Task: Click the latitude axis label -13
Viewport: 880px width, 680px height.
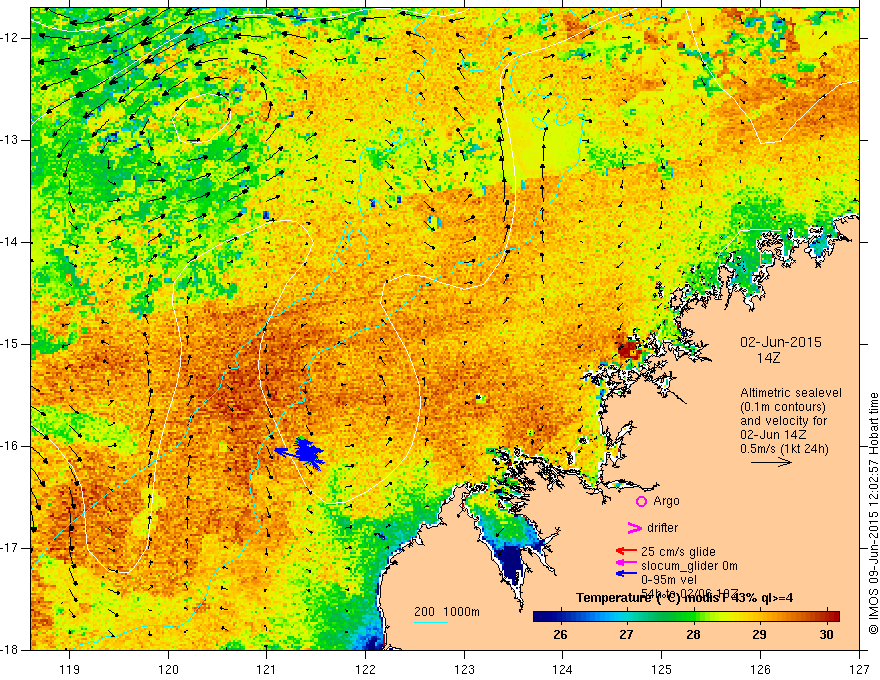Action: 11,140
